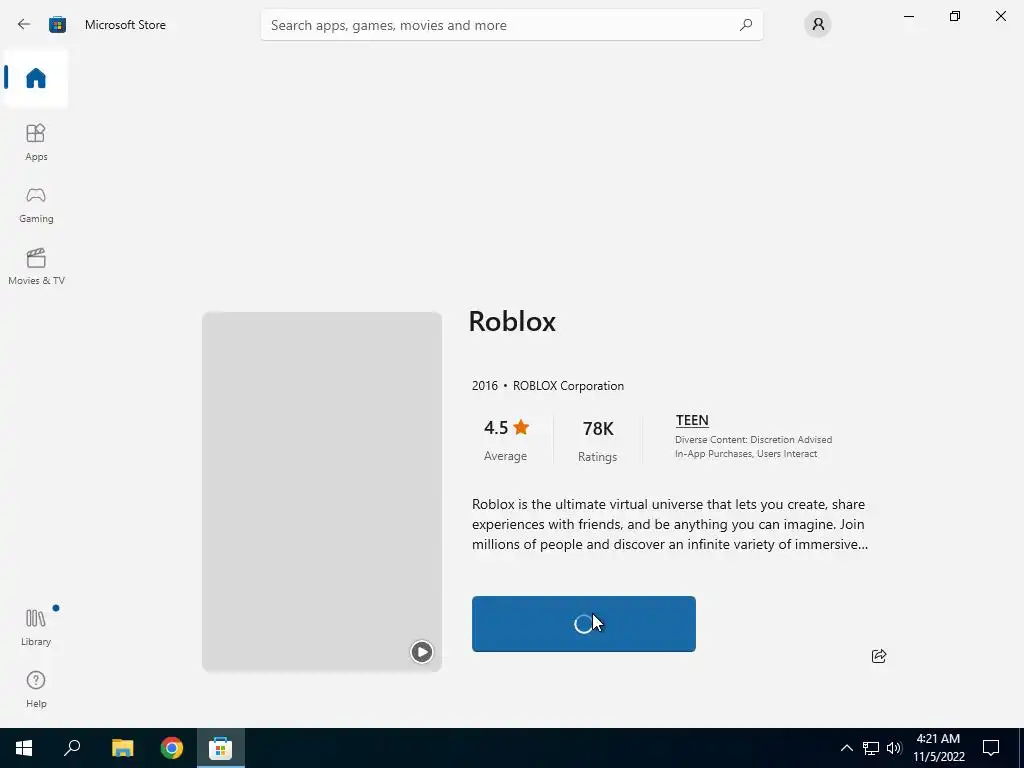Open the Movies & TV section
The image size is (1024, 768).
[36, 266]
